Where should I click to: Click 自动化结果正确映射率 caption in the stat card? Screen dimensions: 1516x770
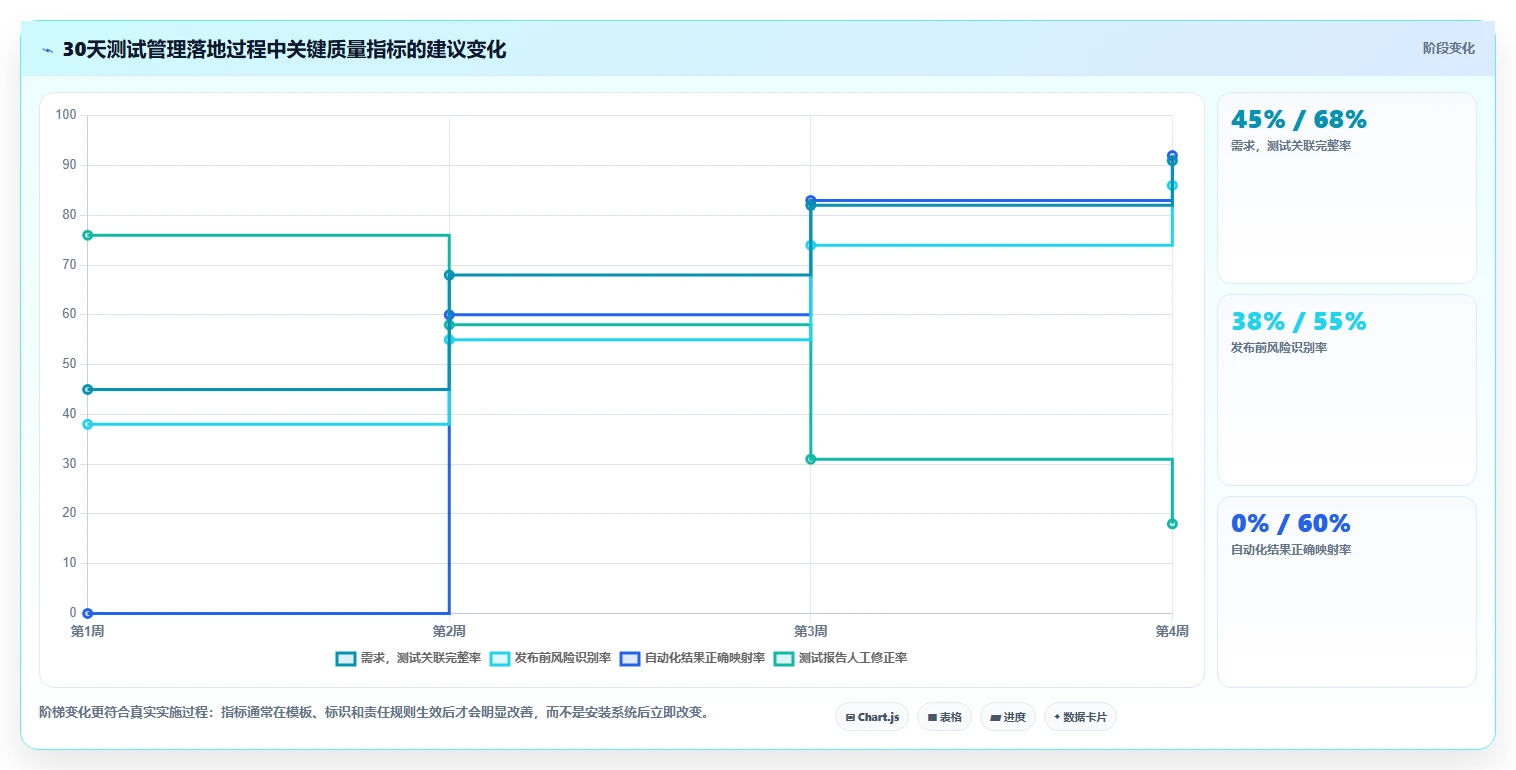1291,550
